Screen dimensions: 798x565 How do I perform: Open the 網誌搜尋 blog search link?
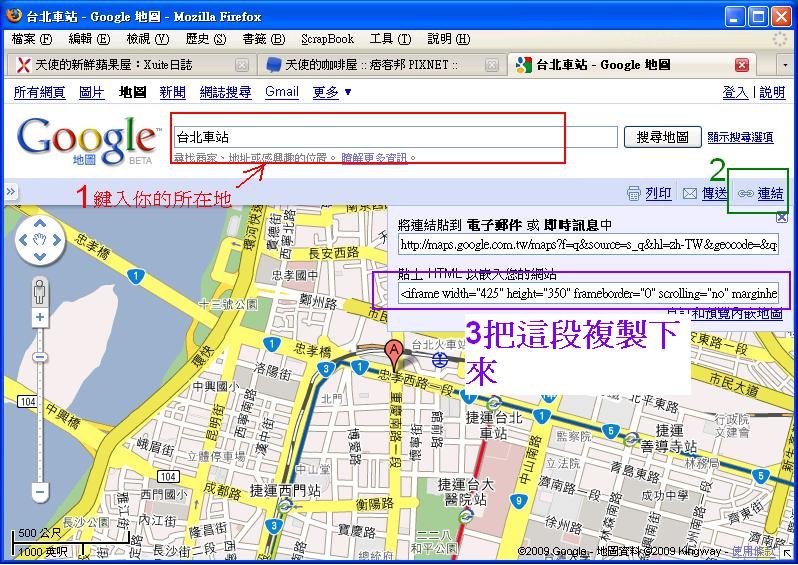click(225, 92)
